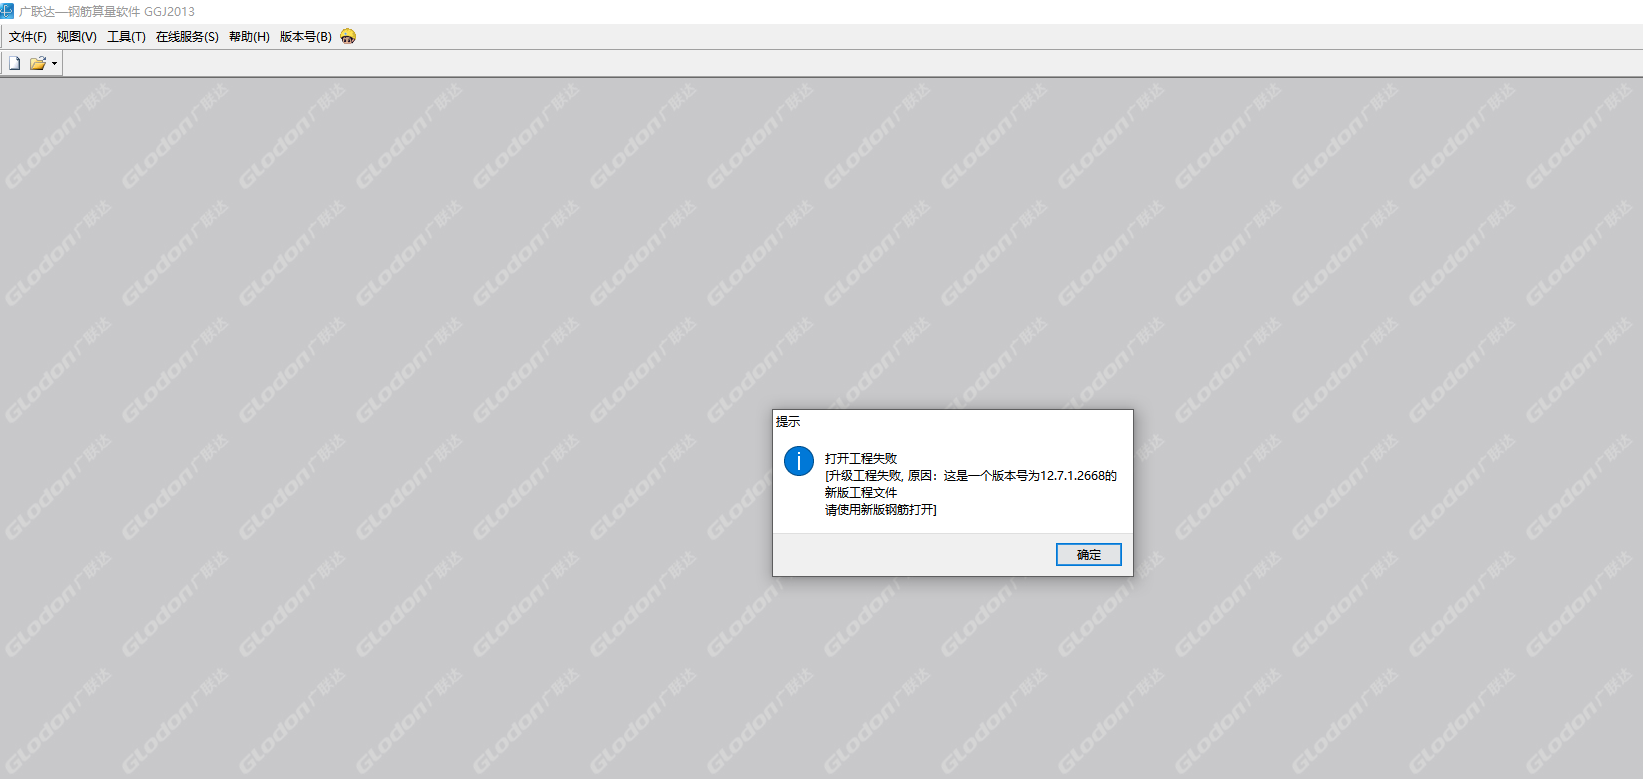
Task: Click the 打开工程失败 message line
Action: [x=861, y=459]
